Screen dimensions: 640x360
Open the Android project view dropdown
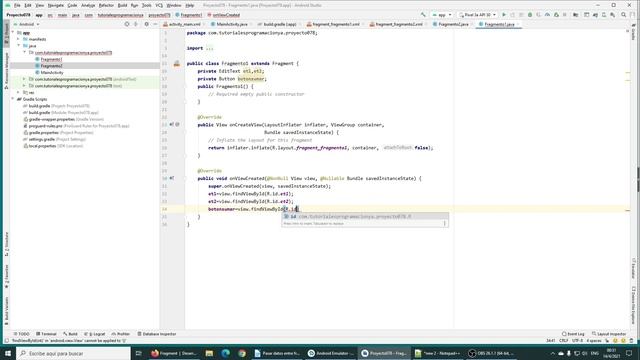(x=28, y=24)
